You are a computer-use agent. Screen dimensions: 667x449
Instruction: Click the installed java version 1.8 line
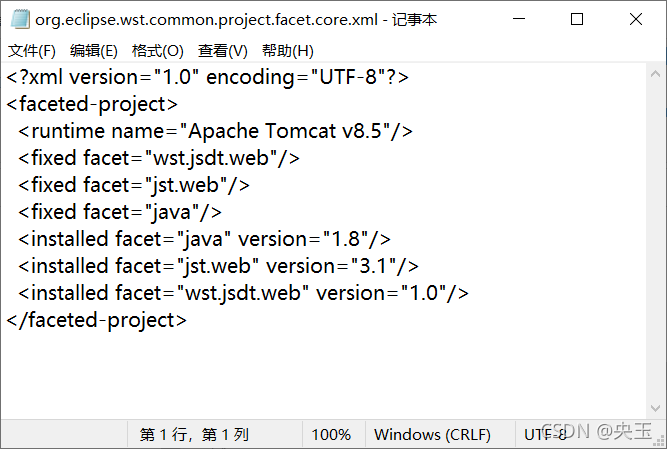point(204,239)
